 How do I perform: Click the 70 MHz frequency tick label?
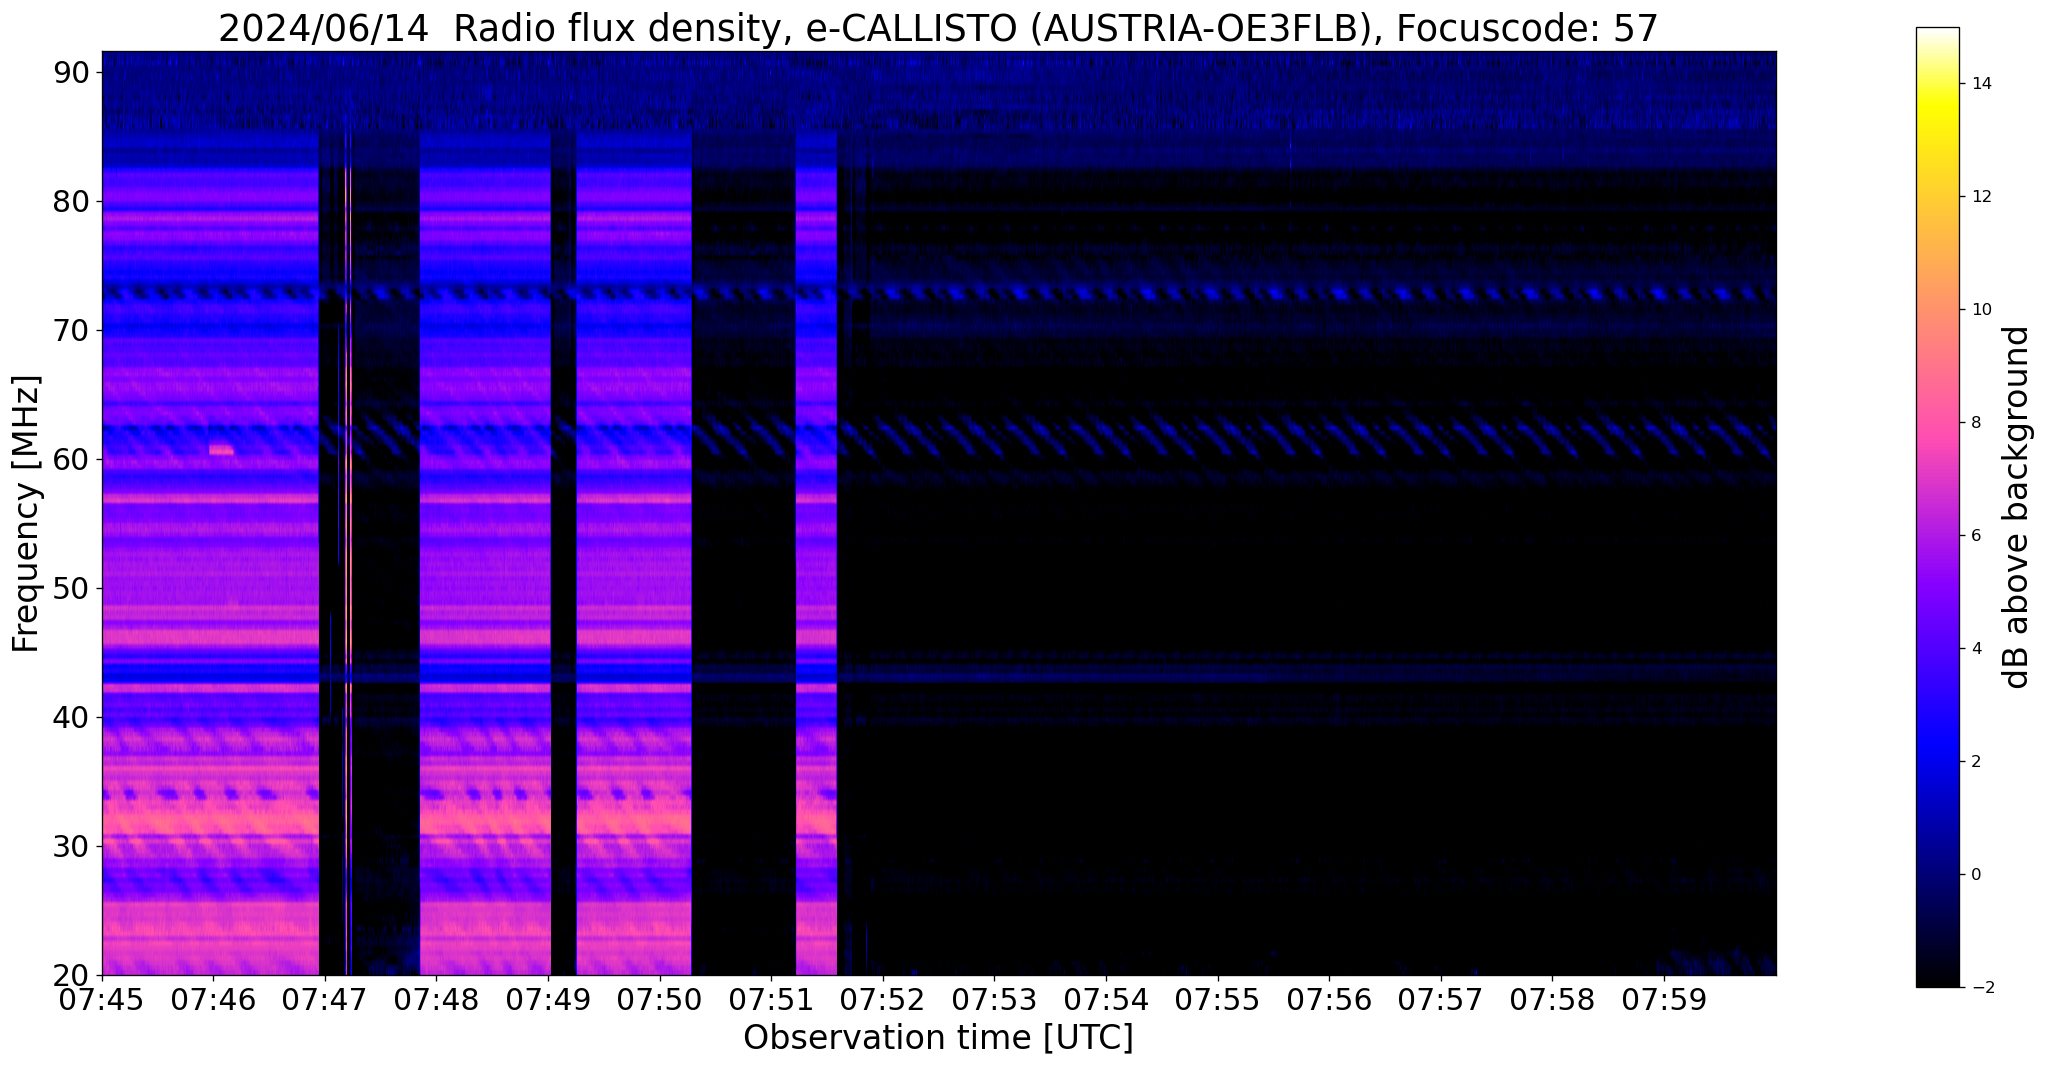click(x=71, y=331)
